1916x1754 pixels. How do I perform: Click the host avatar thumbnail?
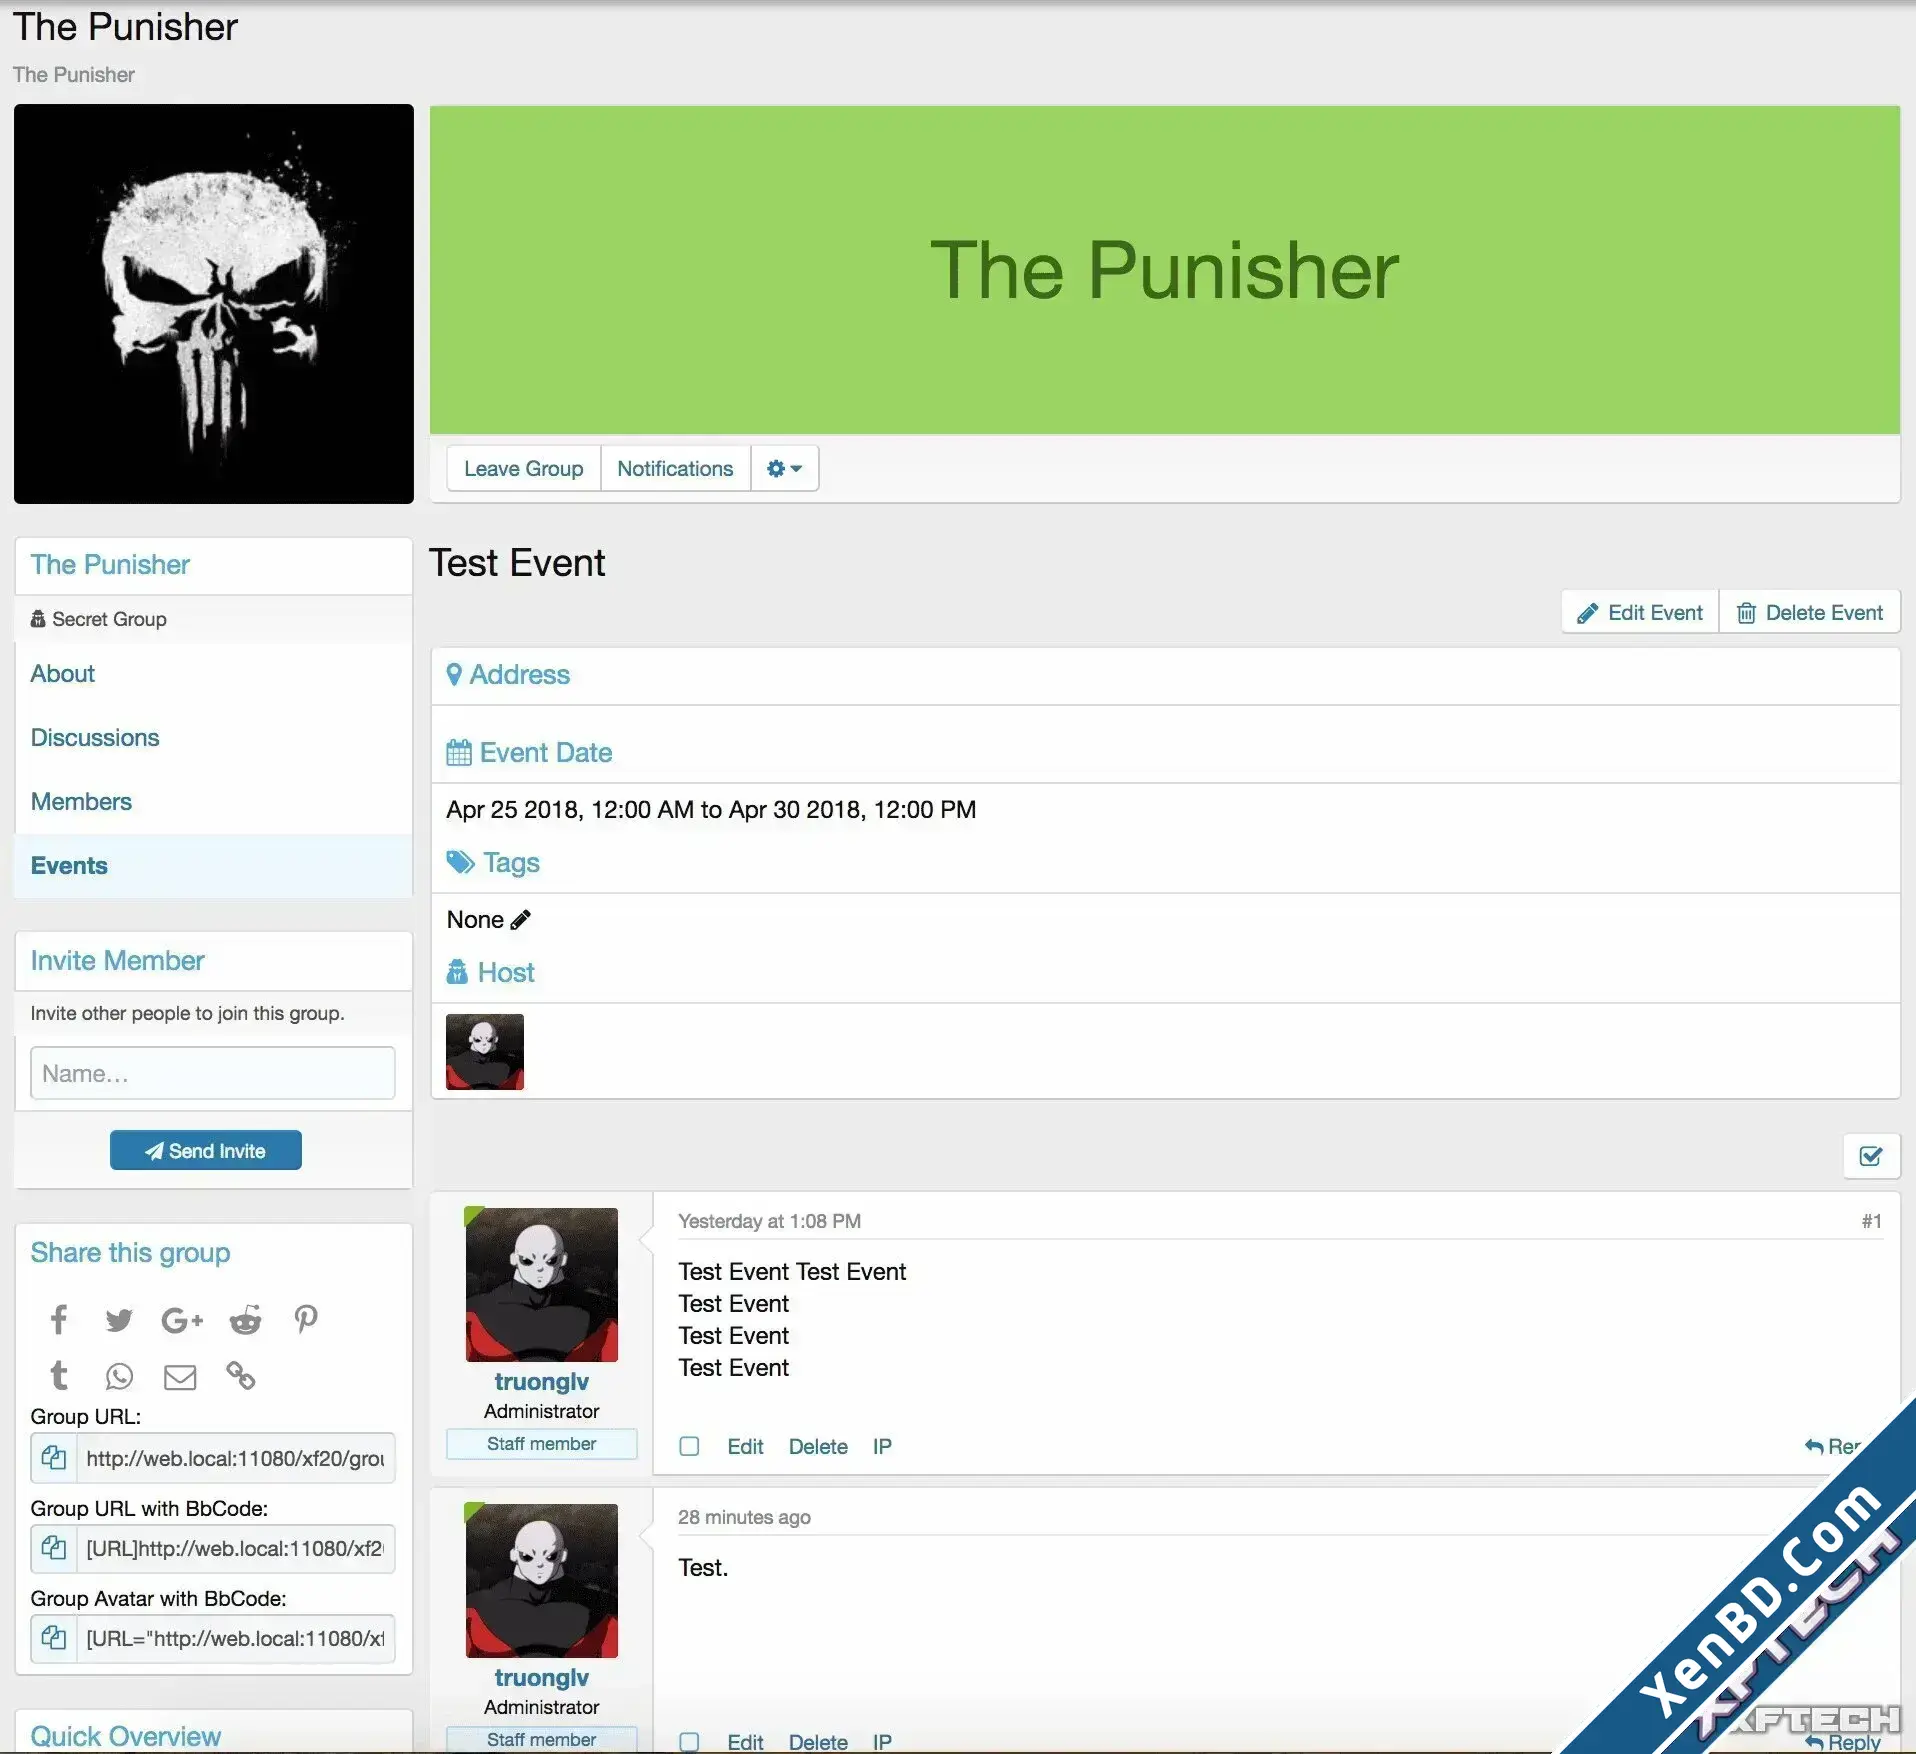pos(485,1052)
